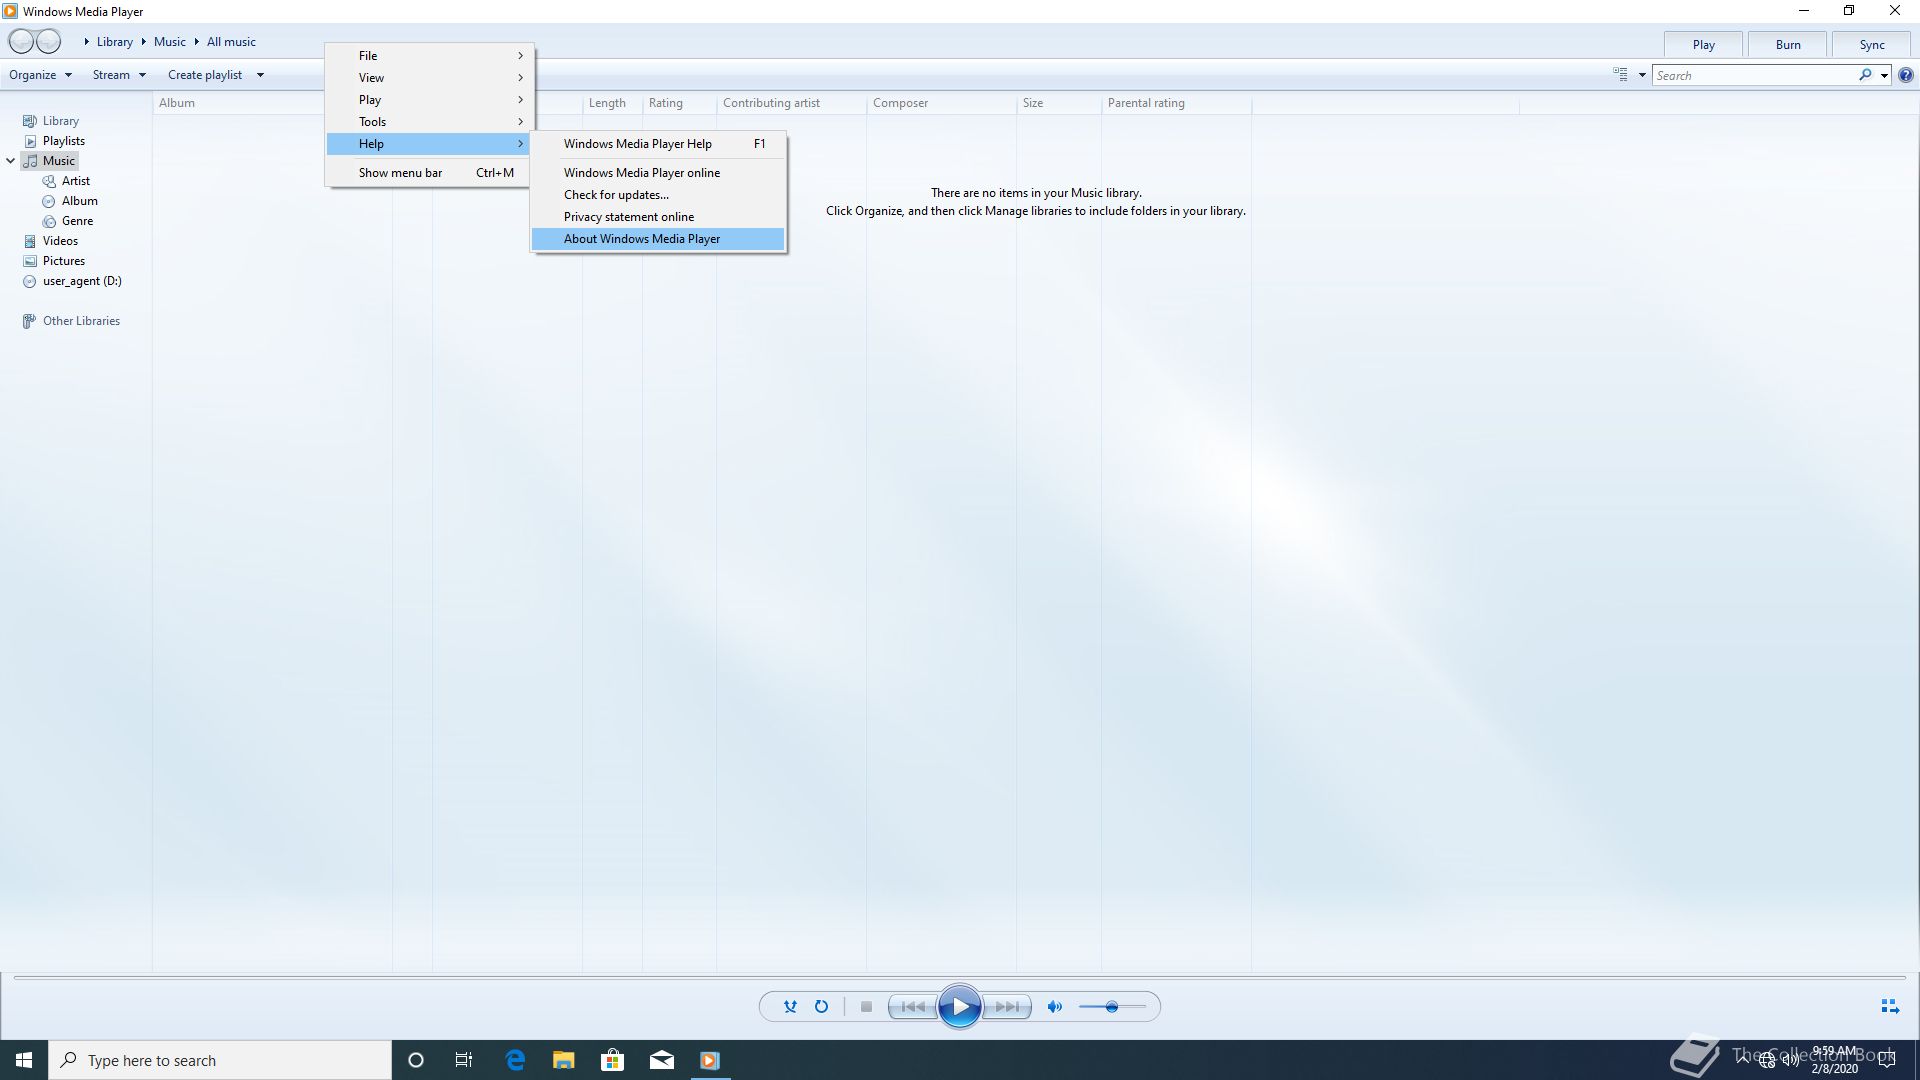Open the Help question mark icon
Viewport: 1920px width, 1080px height.
click(1906, 75)
